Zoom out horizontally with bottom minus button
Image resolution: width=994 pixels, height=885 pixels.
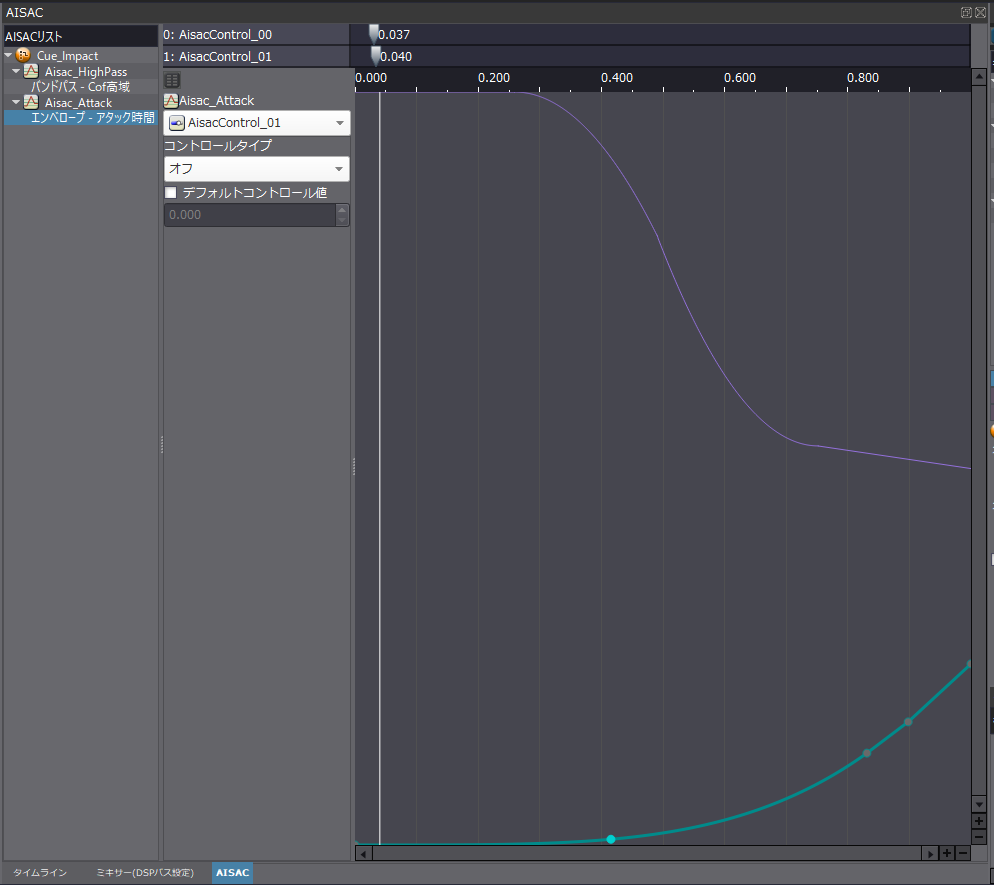tap(962, 853)
